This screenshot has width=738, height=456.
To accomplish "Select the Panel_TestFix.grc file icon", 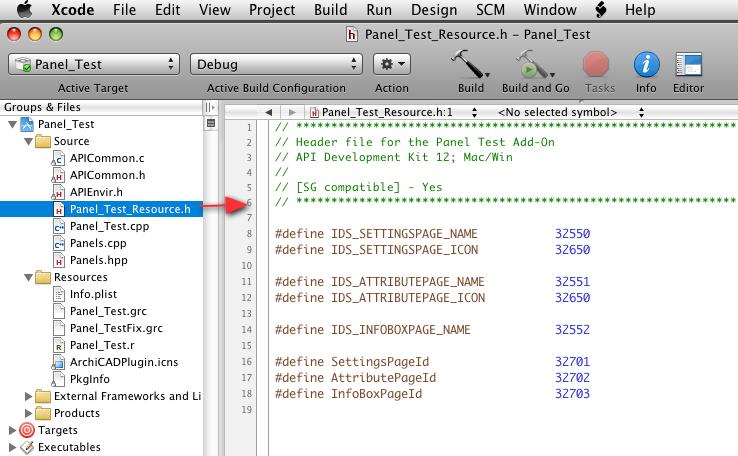I will pyautogui.click(x=58, y=328).
